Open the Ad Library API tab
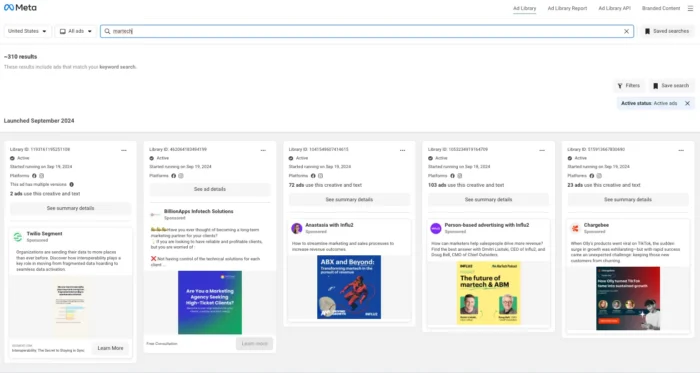Screen dimensions: 700x373 614,8
